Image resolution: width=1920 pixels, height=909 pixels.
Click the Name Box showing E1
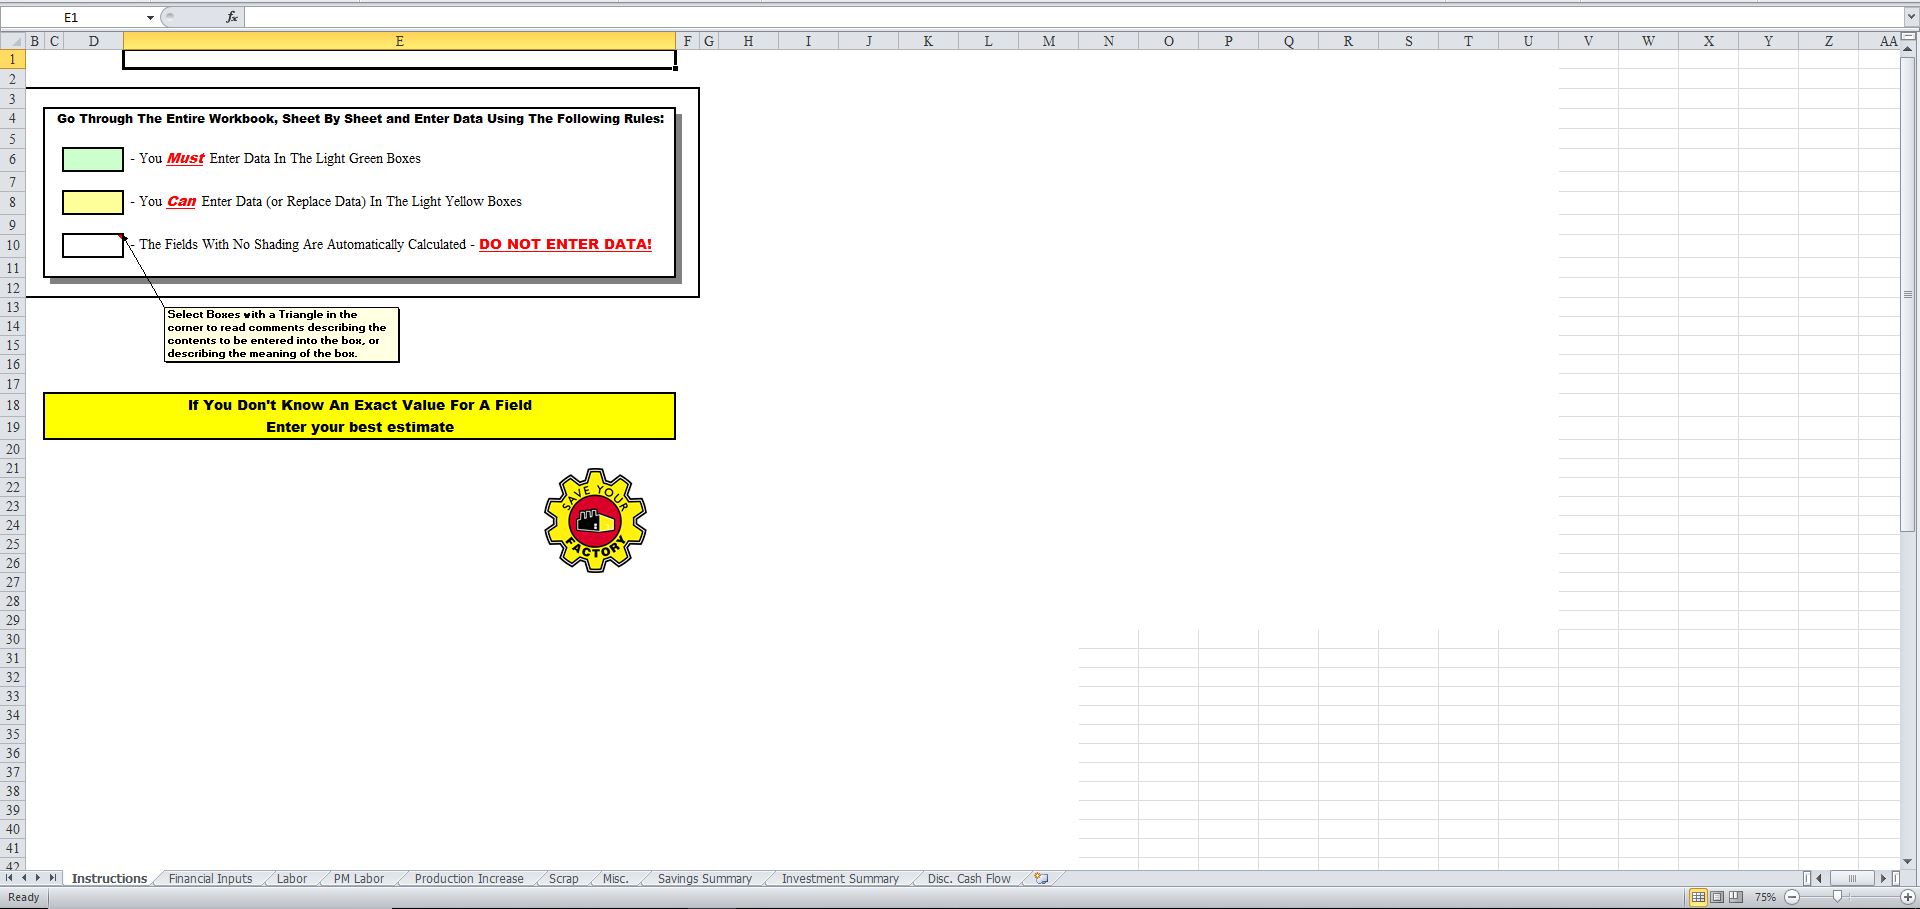point(72,18)
